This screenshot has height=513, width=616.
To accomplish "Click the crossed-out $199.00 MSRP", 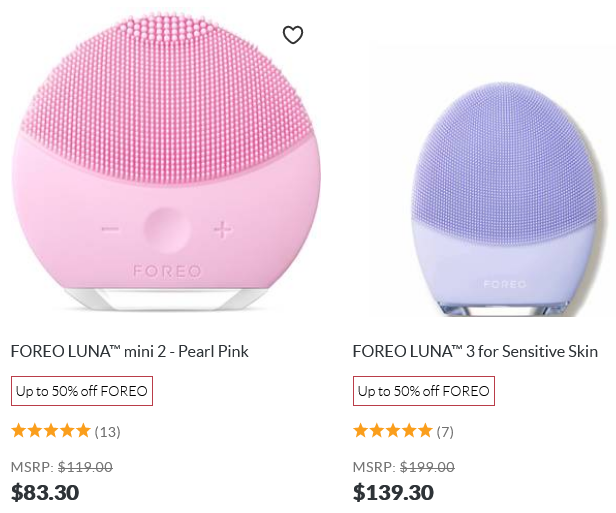I will 427,466.
